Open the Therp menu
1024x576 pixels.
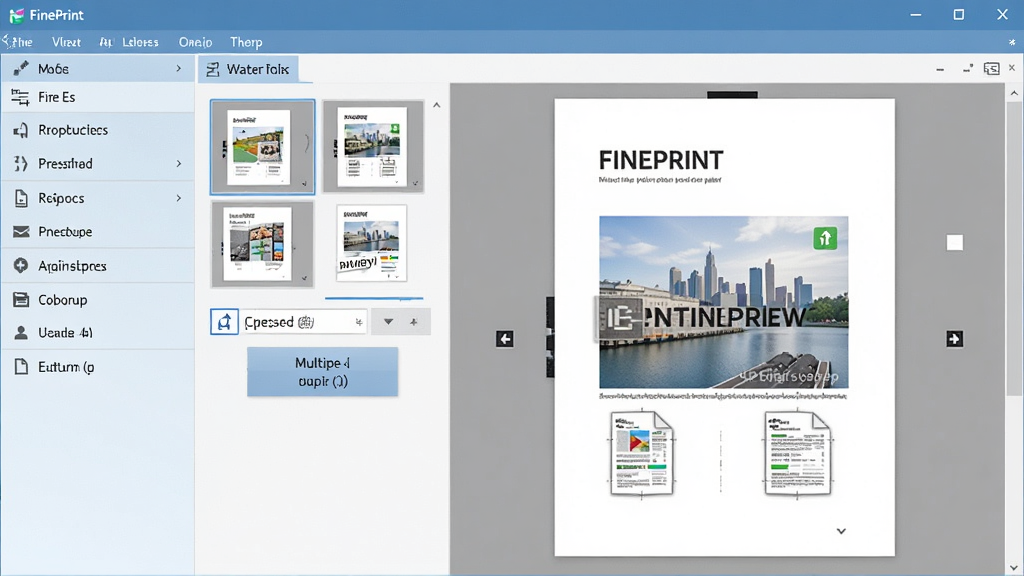tap(246, 42)
